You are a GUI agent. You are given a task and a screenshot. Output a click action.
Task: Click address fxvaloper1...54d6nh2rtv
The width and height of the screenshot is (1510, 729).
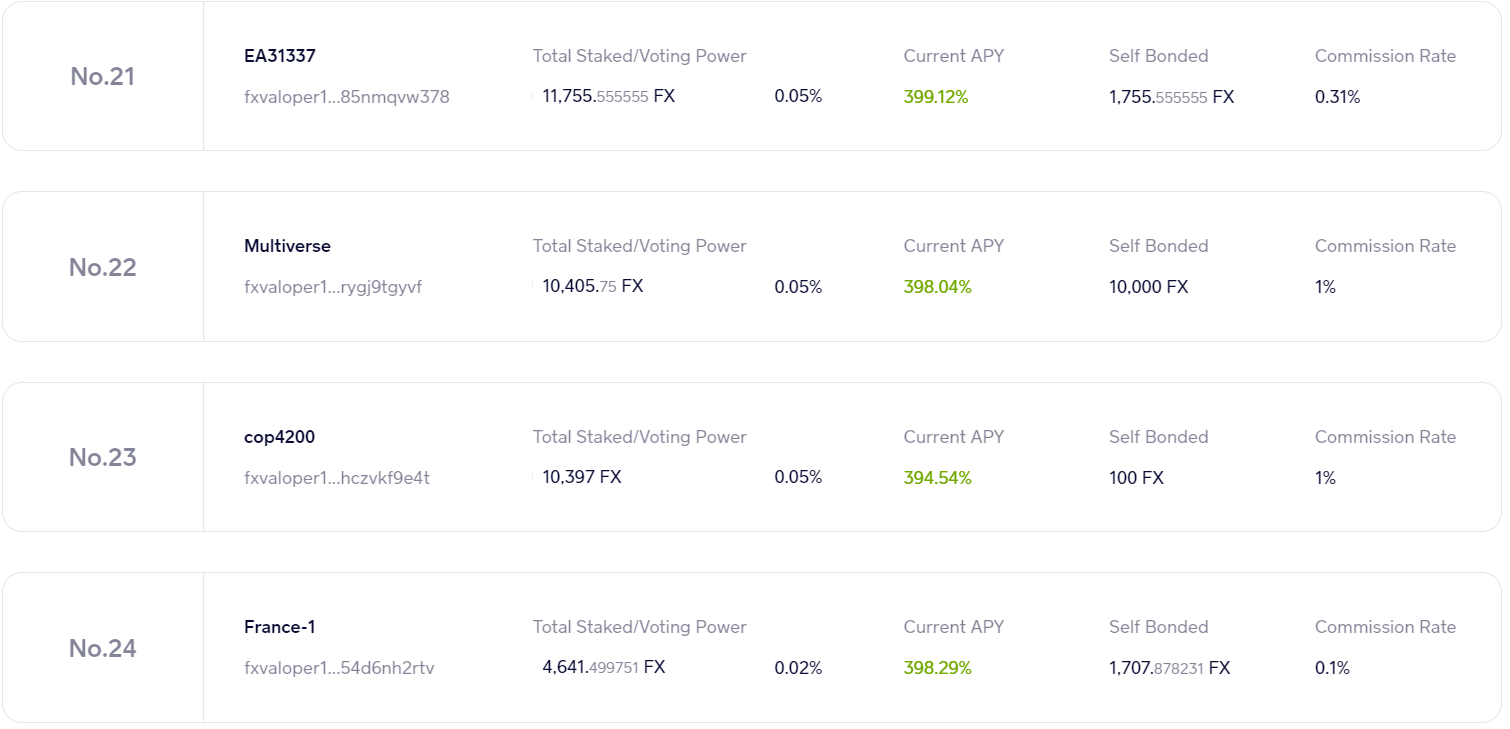click(339, 668)
